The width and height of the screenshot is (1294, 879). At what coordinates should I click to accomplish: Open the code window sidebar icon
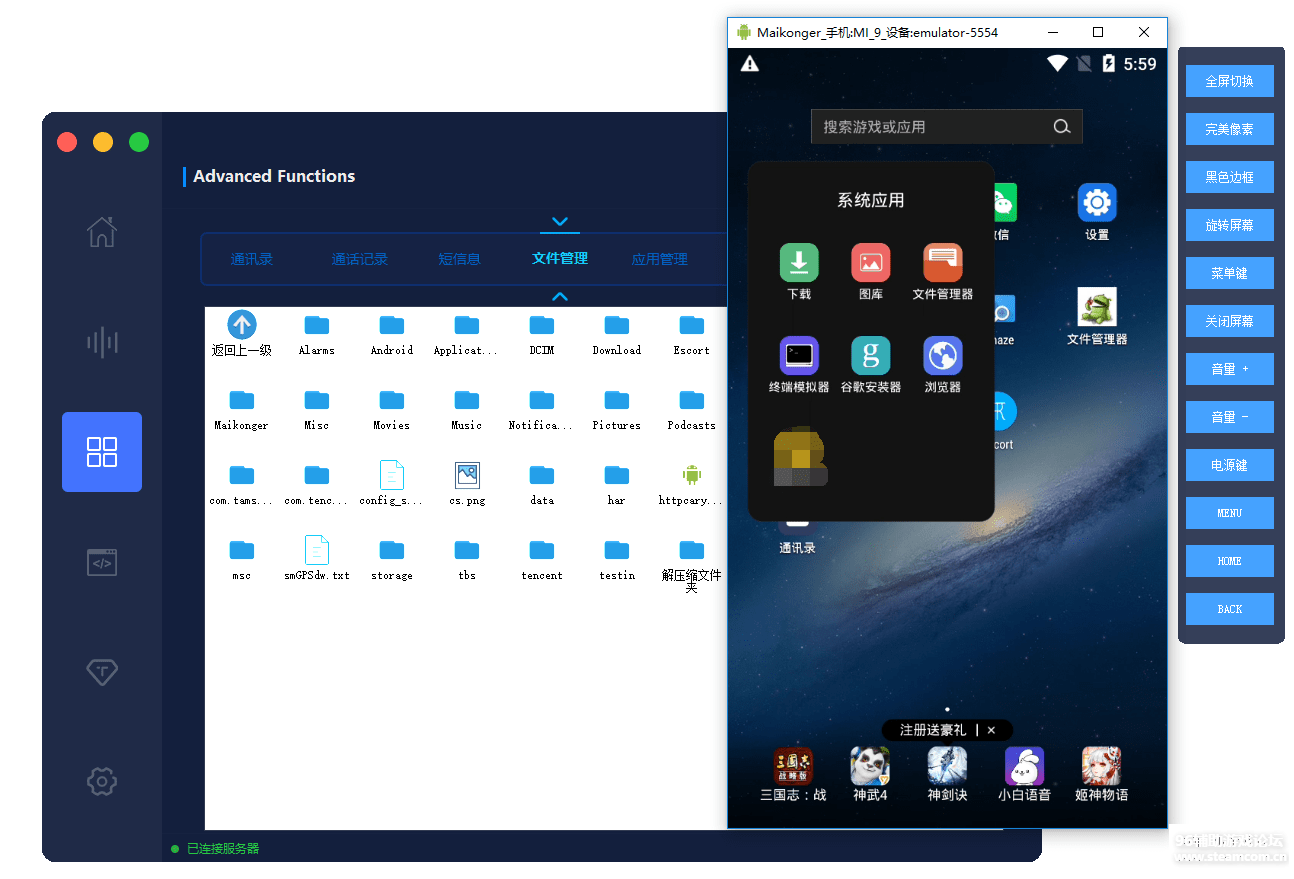tap(102, 562)
